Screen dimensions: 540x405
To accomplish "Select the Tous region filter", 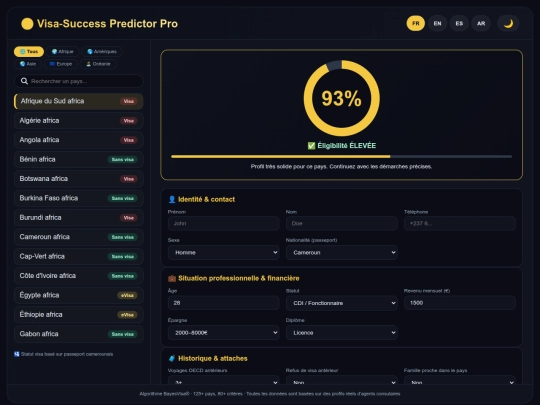I will [x=29, y=52].
